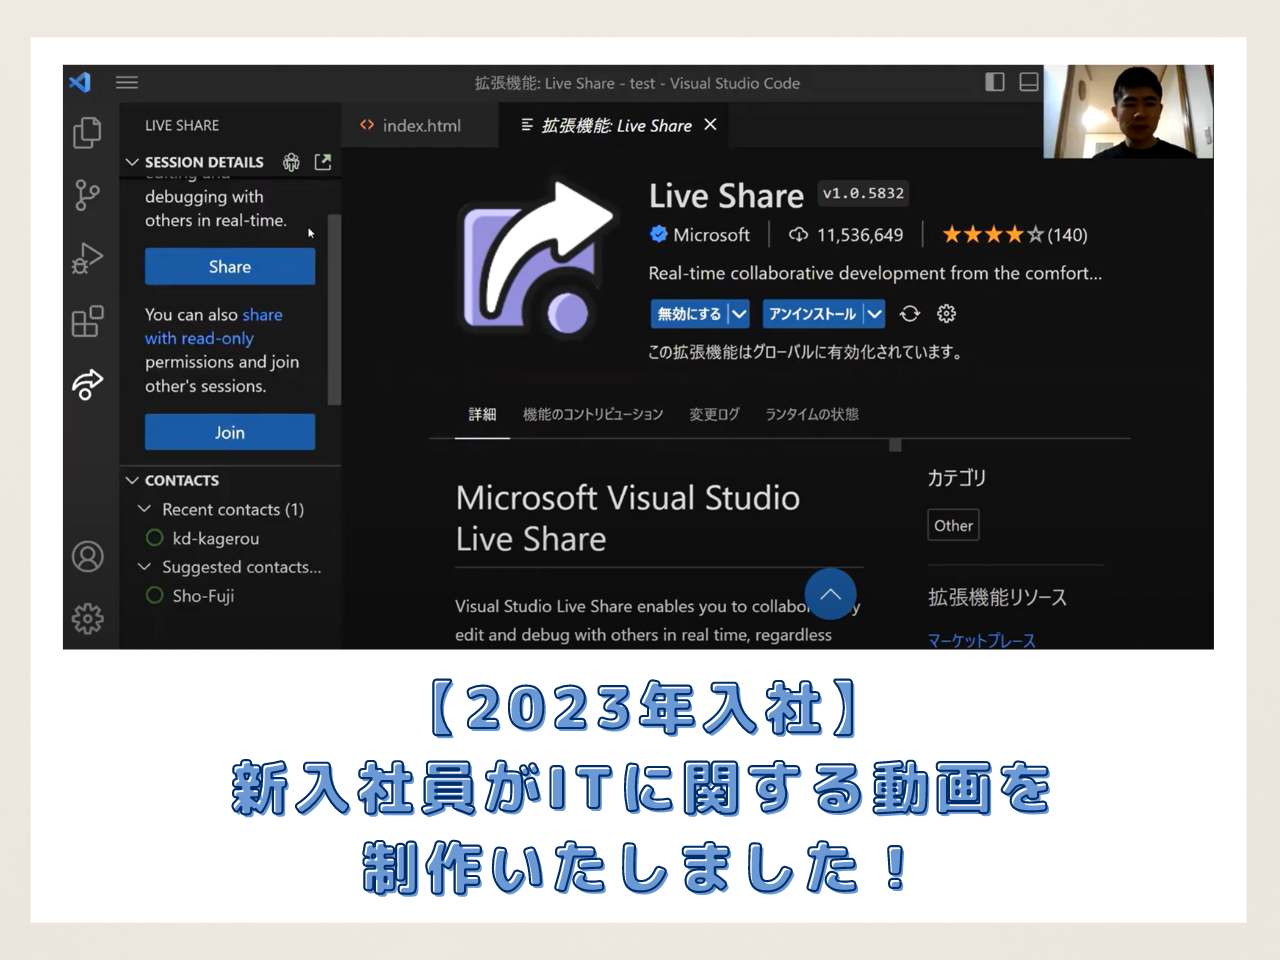Select kd-kagerou contact
Screen dimensions: 1280x960
pos(215,538)
